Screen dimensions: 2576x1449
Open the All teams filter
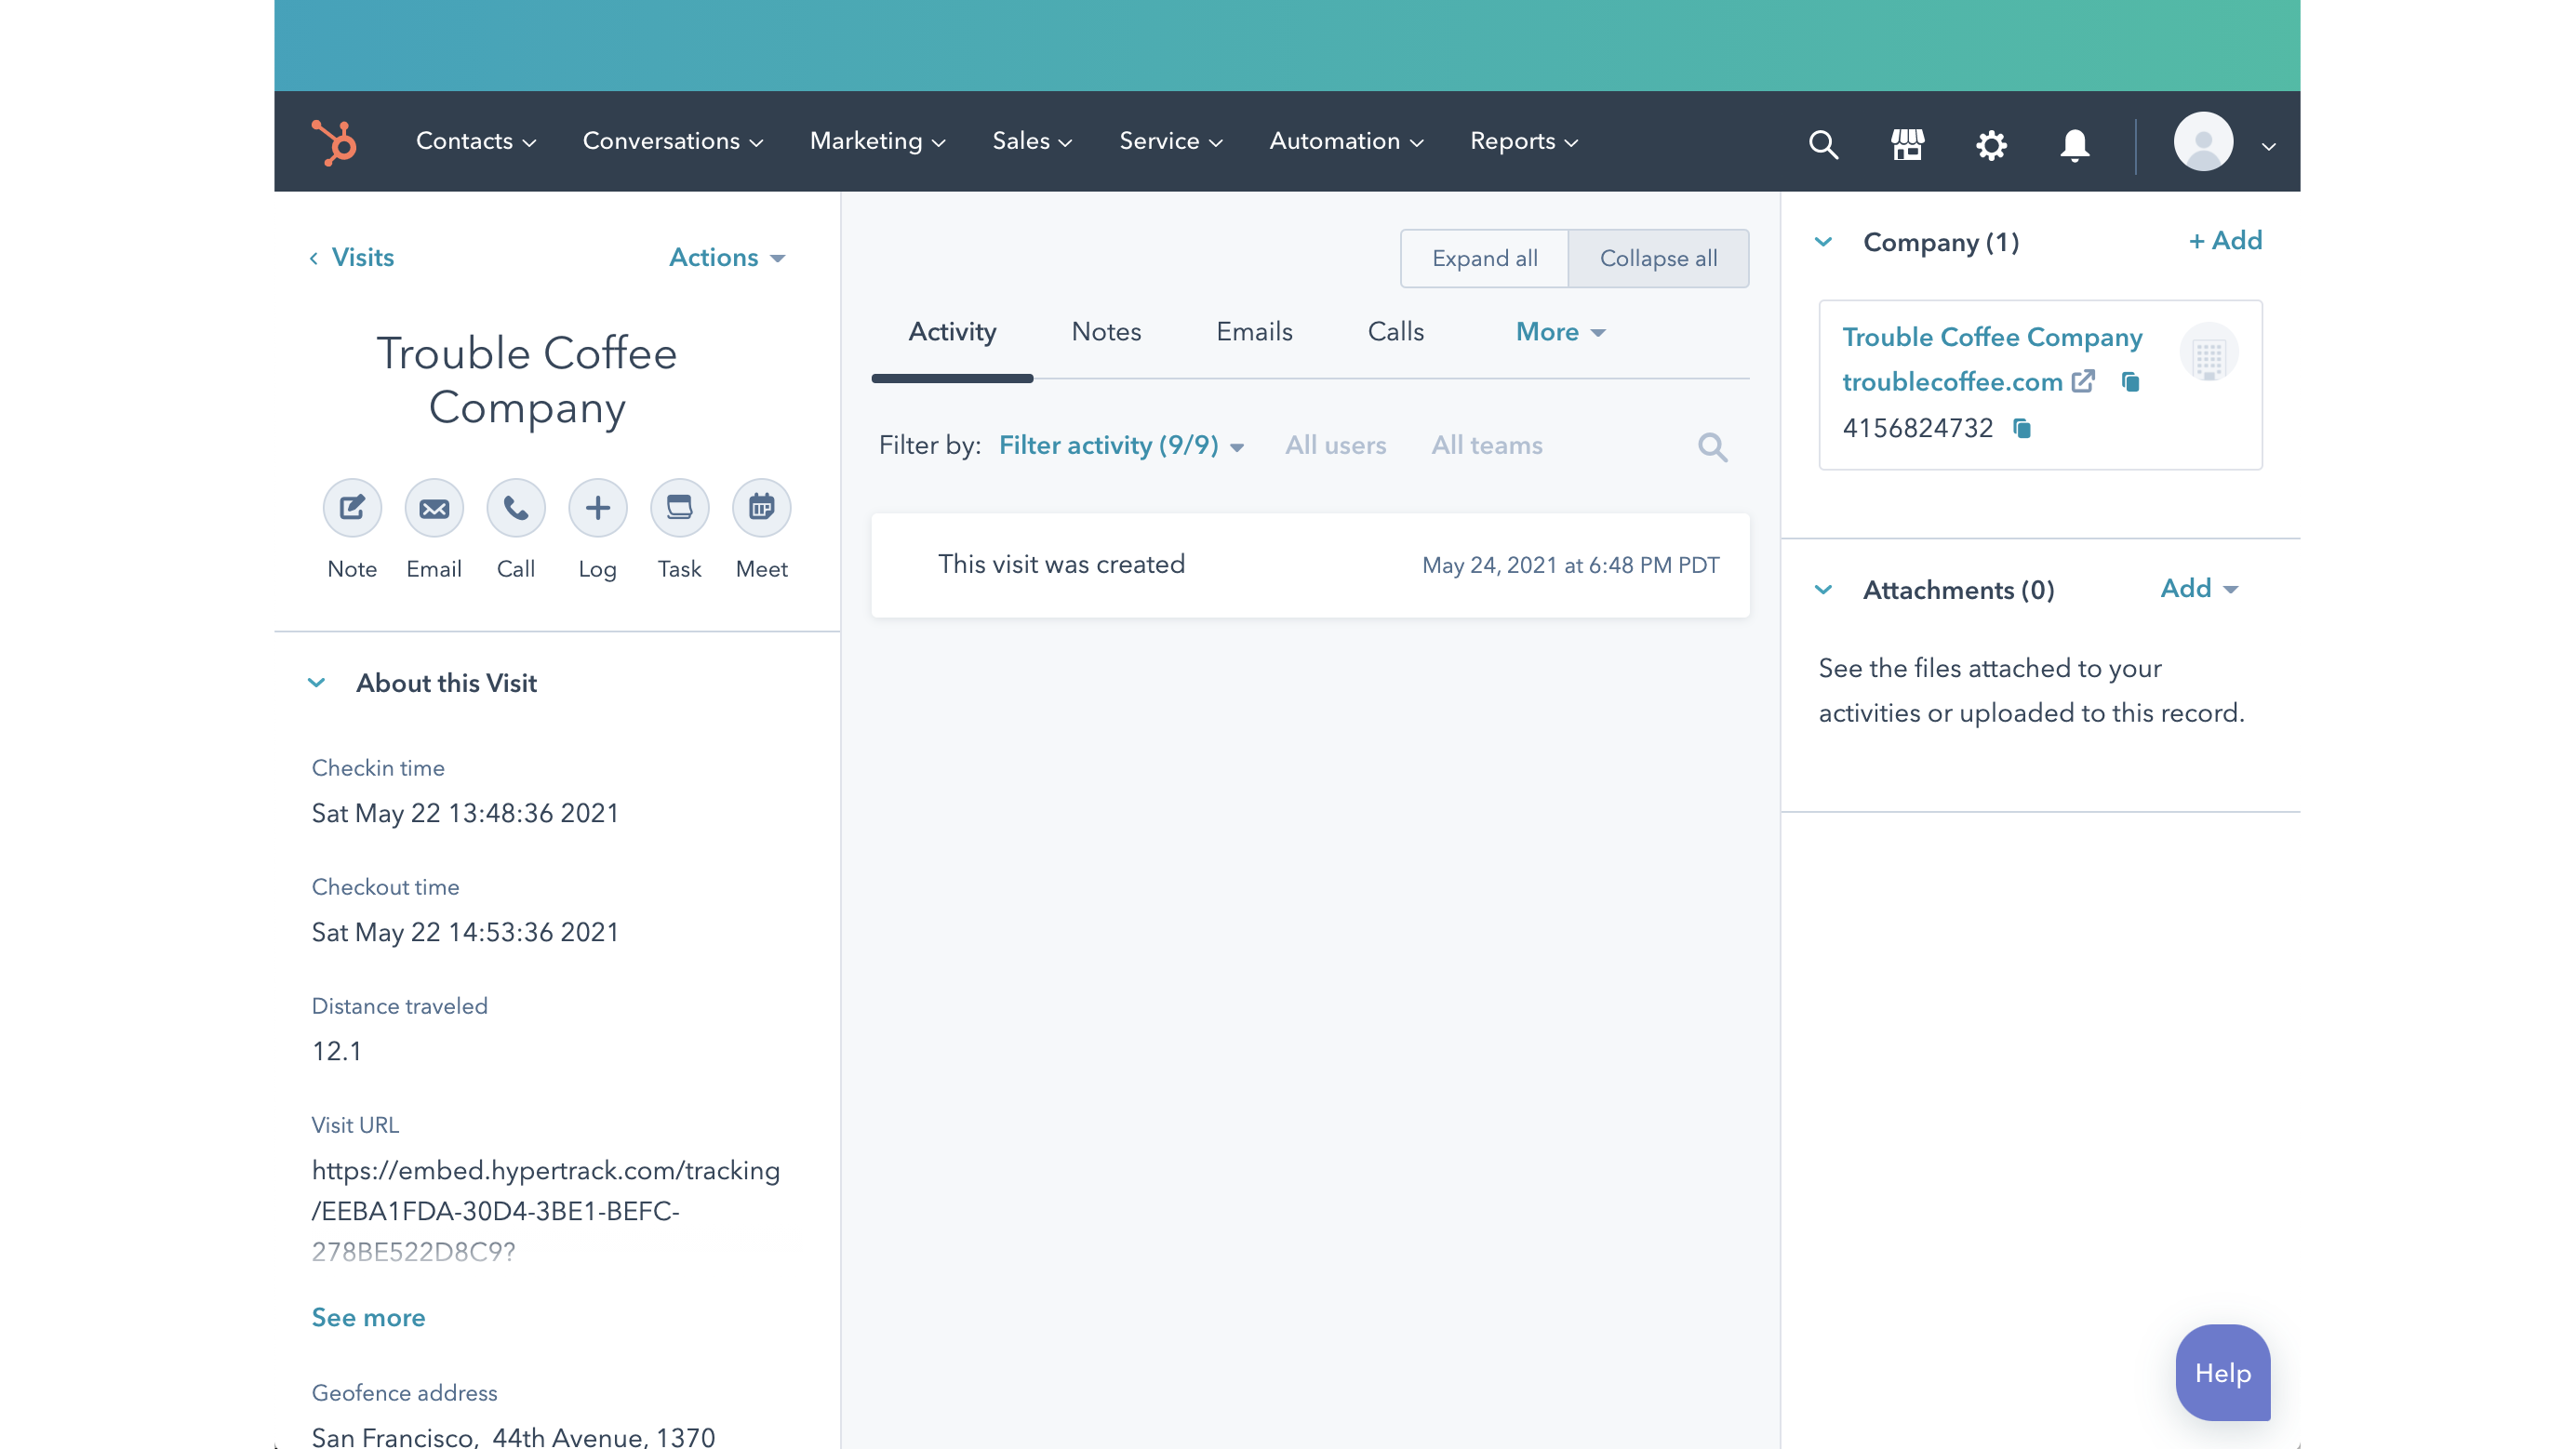tap(1486, 446)
